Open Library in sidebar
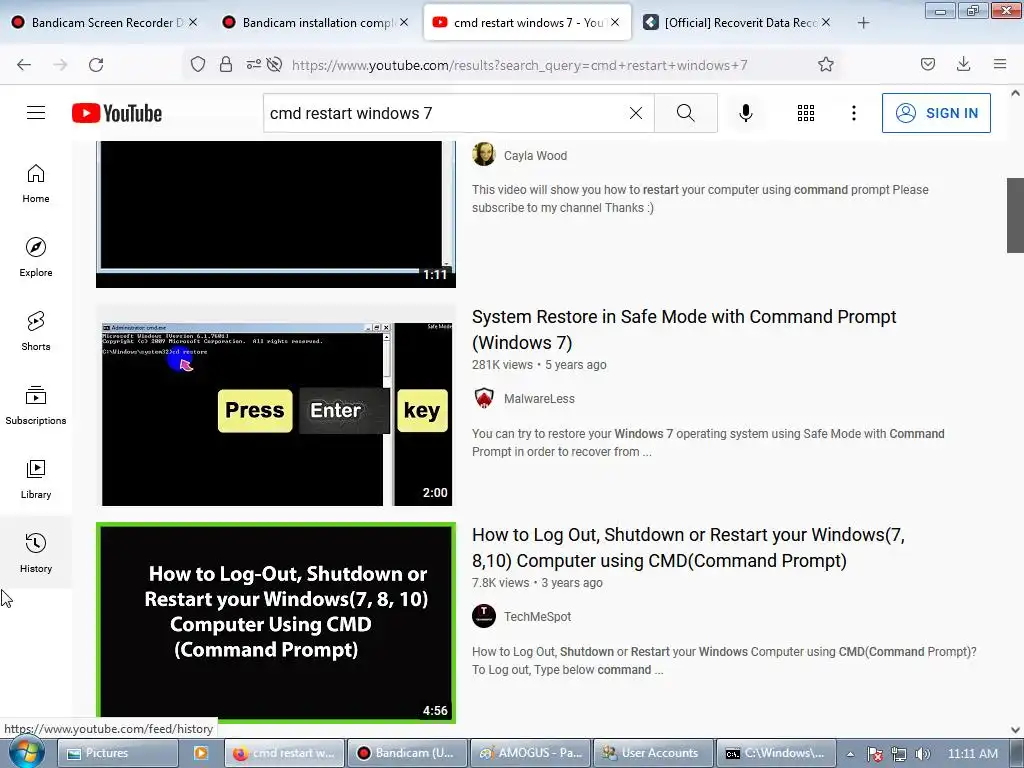1024x768 pixels. [36, 479]
